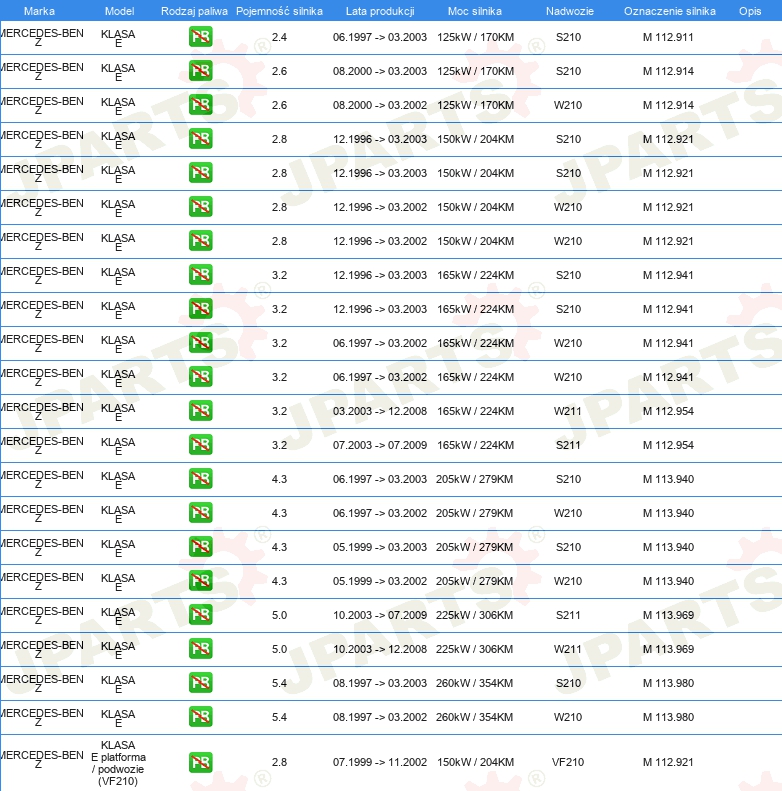Click the Moc silnika column header
The width and height of the screenshot is (782, 791).
475,10
